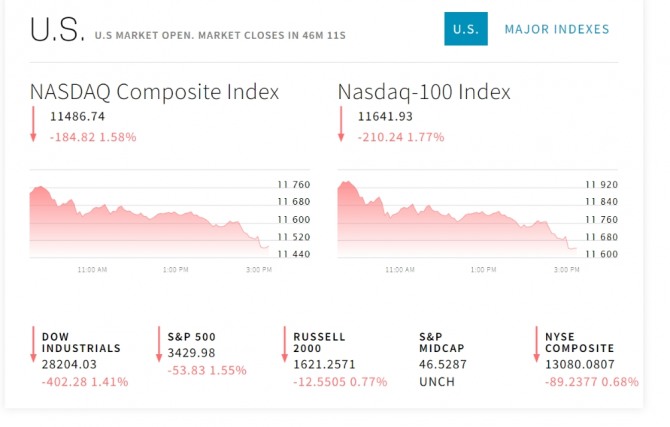Click the NASDAQ Composite value 11486.74
The width and height of the screenshot is (670, 427).
pos(78,116)
